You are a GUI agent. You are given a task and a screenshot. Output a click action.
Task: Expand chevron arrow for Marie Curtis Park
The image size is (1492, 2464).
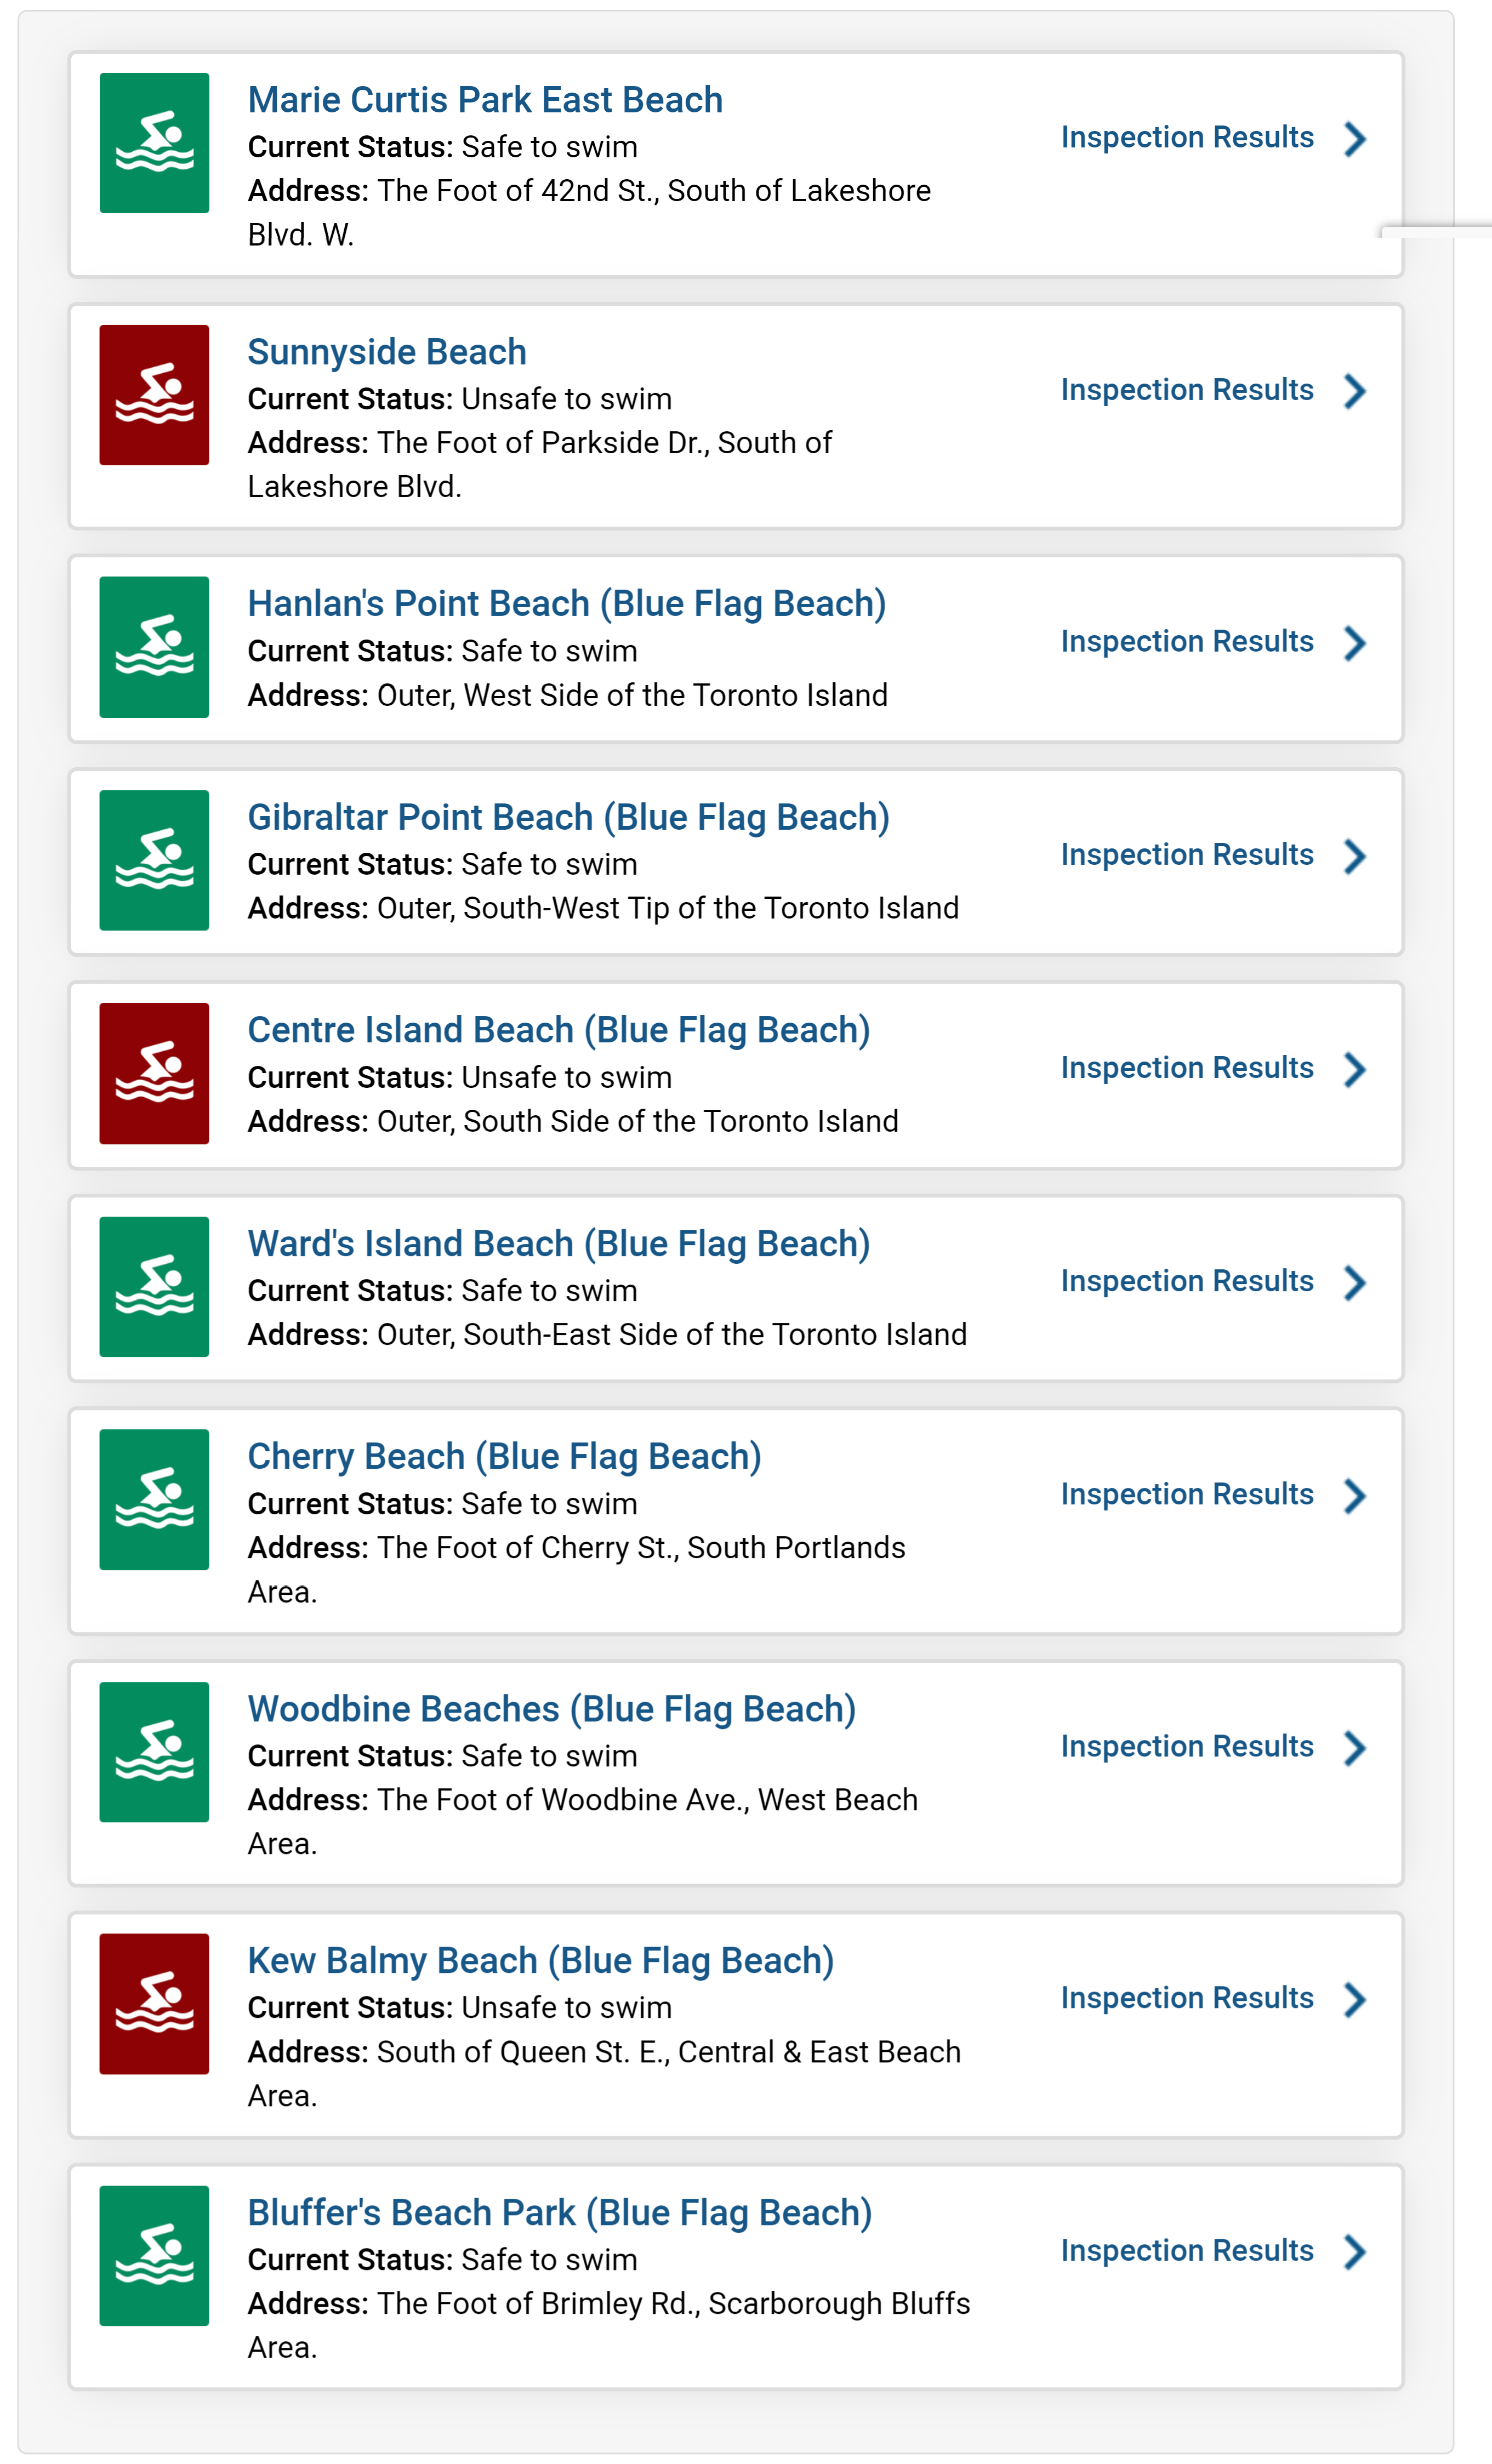[1355, 139]
